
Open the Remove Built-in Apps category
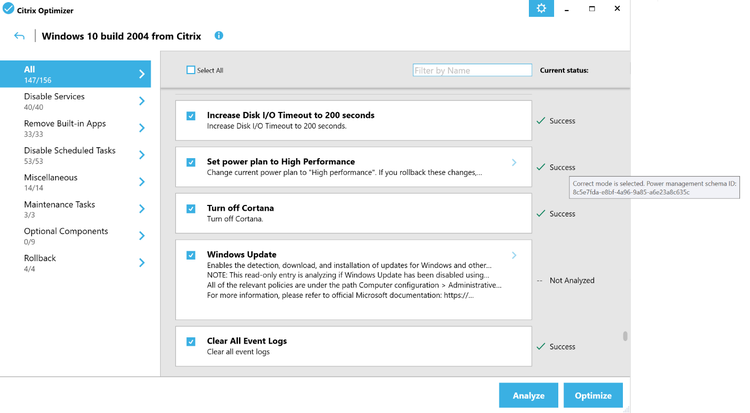pyautogui.click(x=75, y=128)
